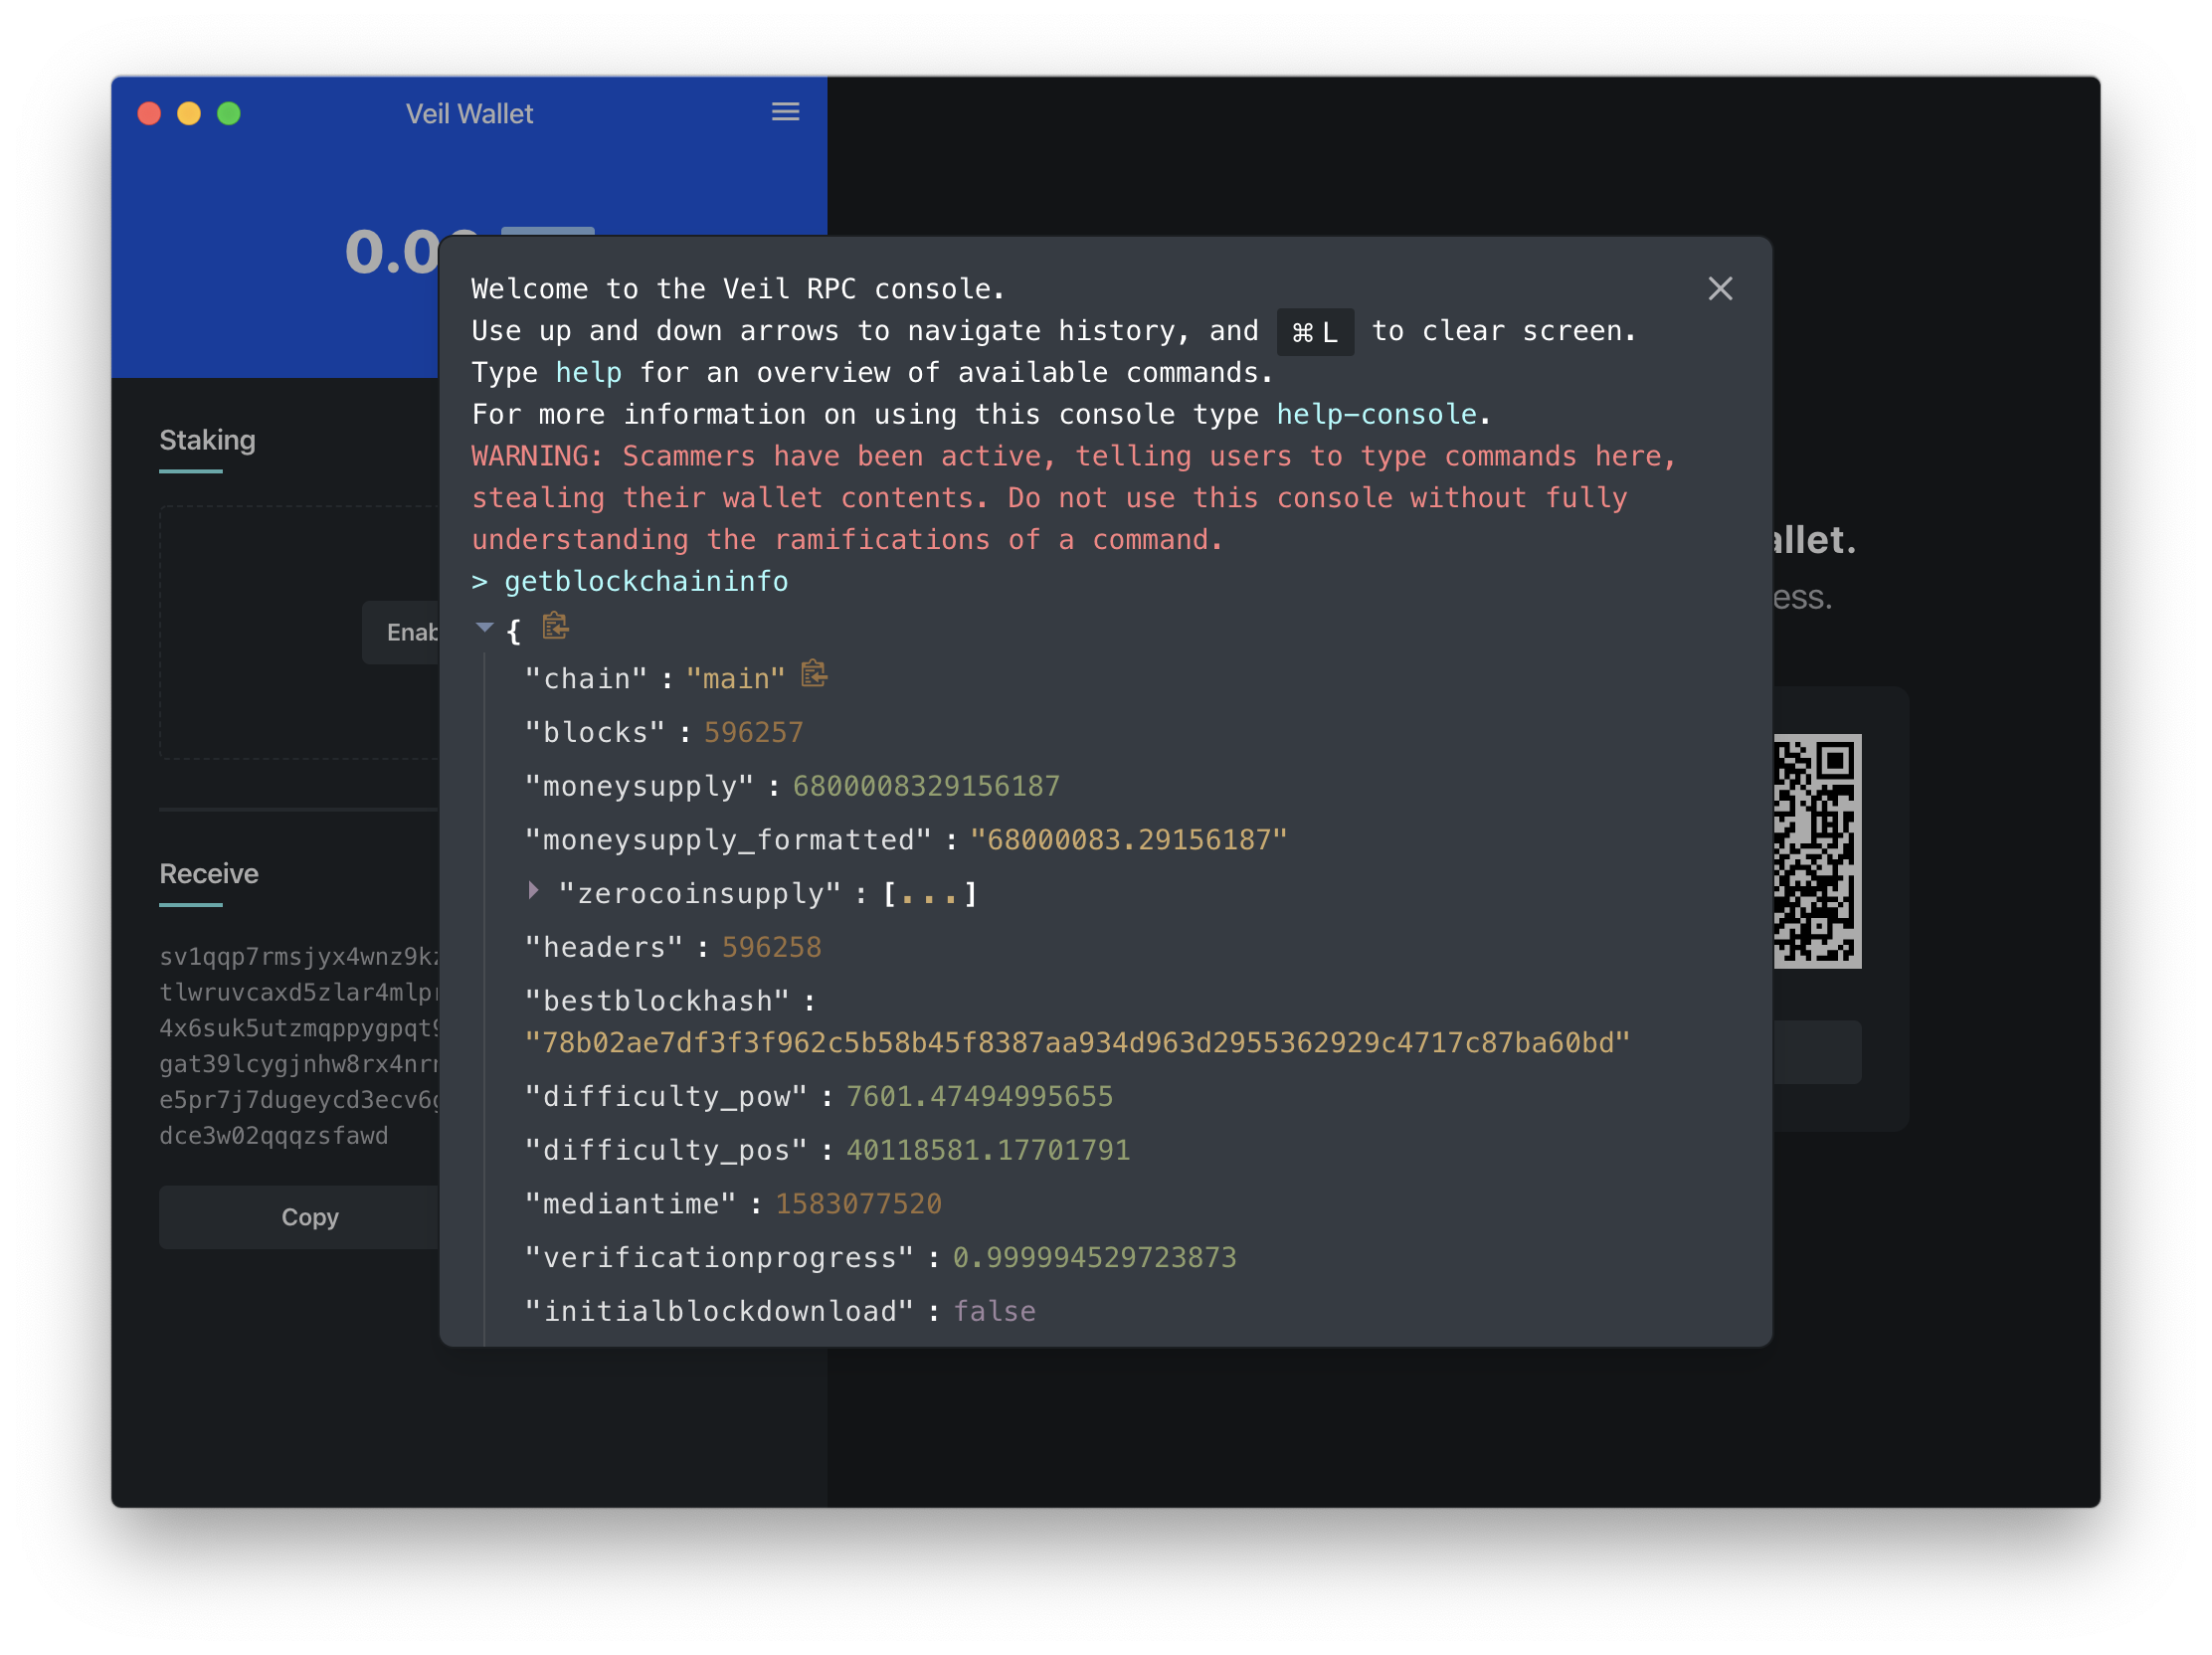Viewport: 2212px width, 1655px height.
Task: Select the blocks value 596257
Action: point(753,733)
